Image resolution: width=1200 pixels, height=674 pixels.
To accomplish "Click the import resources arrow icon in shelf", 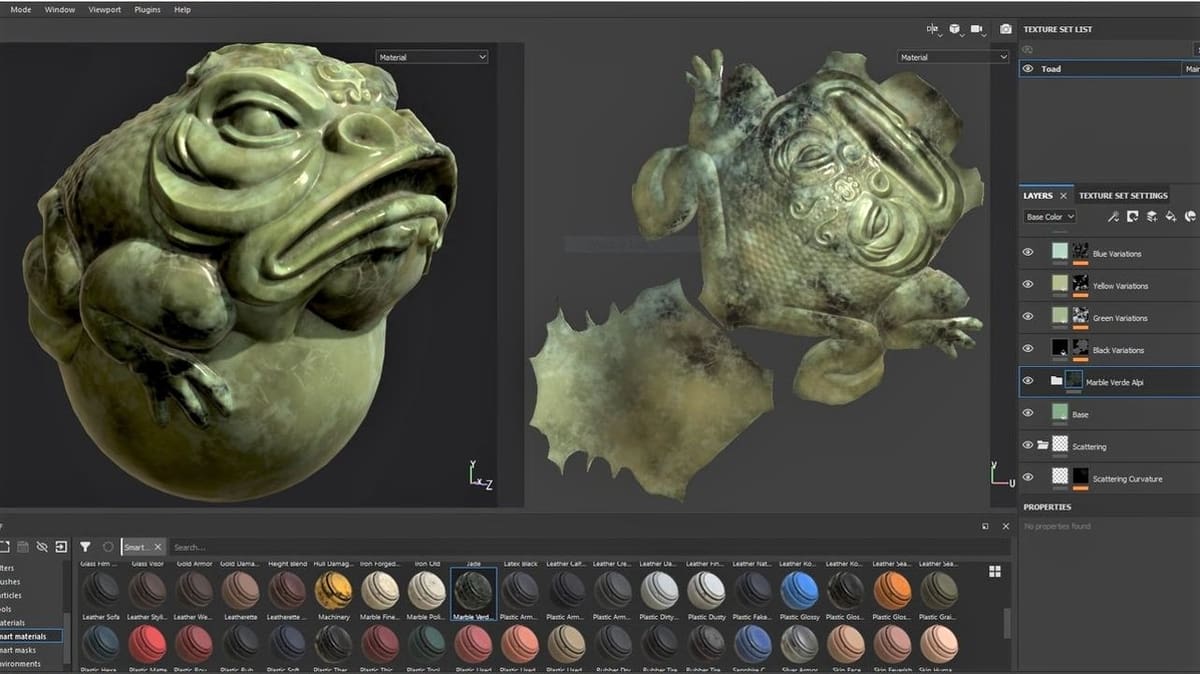I will click(61, 547).
